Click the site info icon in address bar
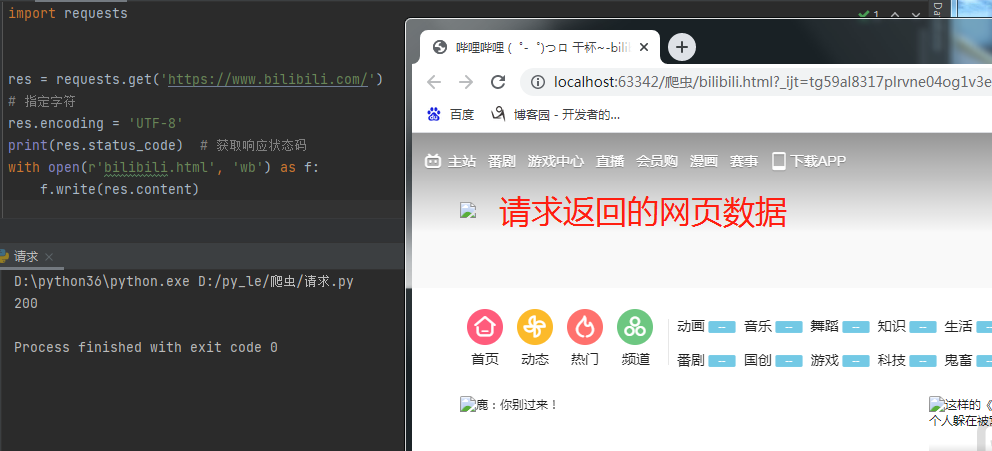 537,82
